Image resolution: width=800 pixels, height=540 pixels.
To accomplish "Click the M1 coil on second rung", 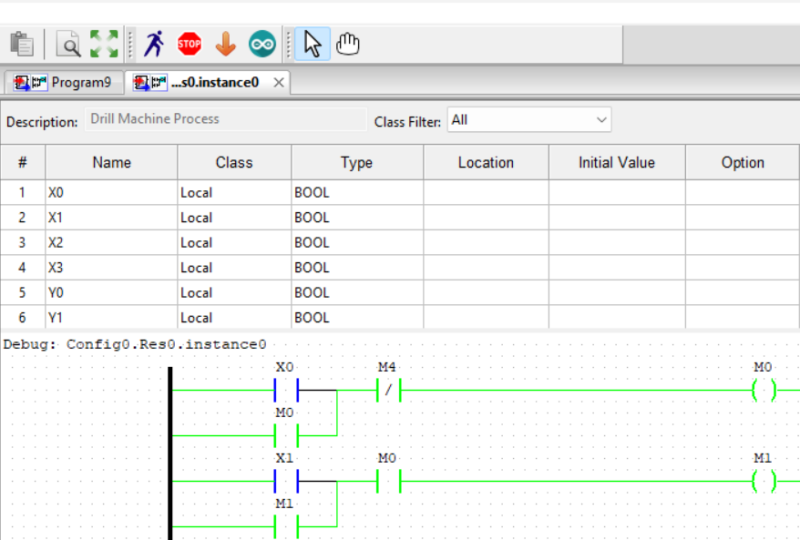I will click(x=764, y=481).
